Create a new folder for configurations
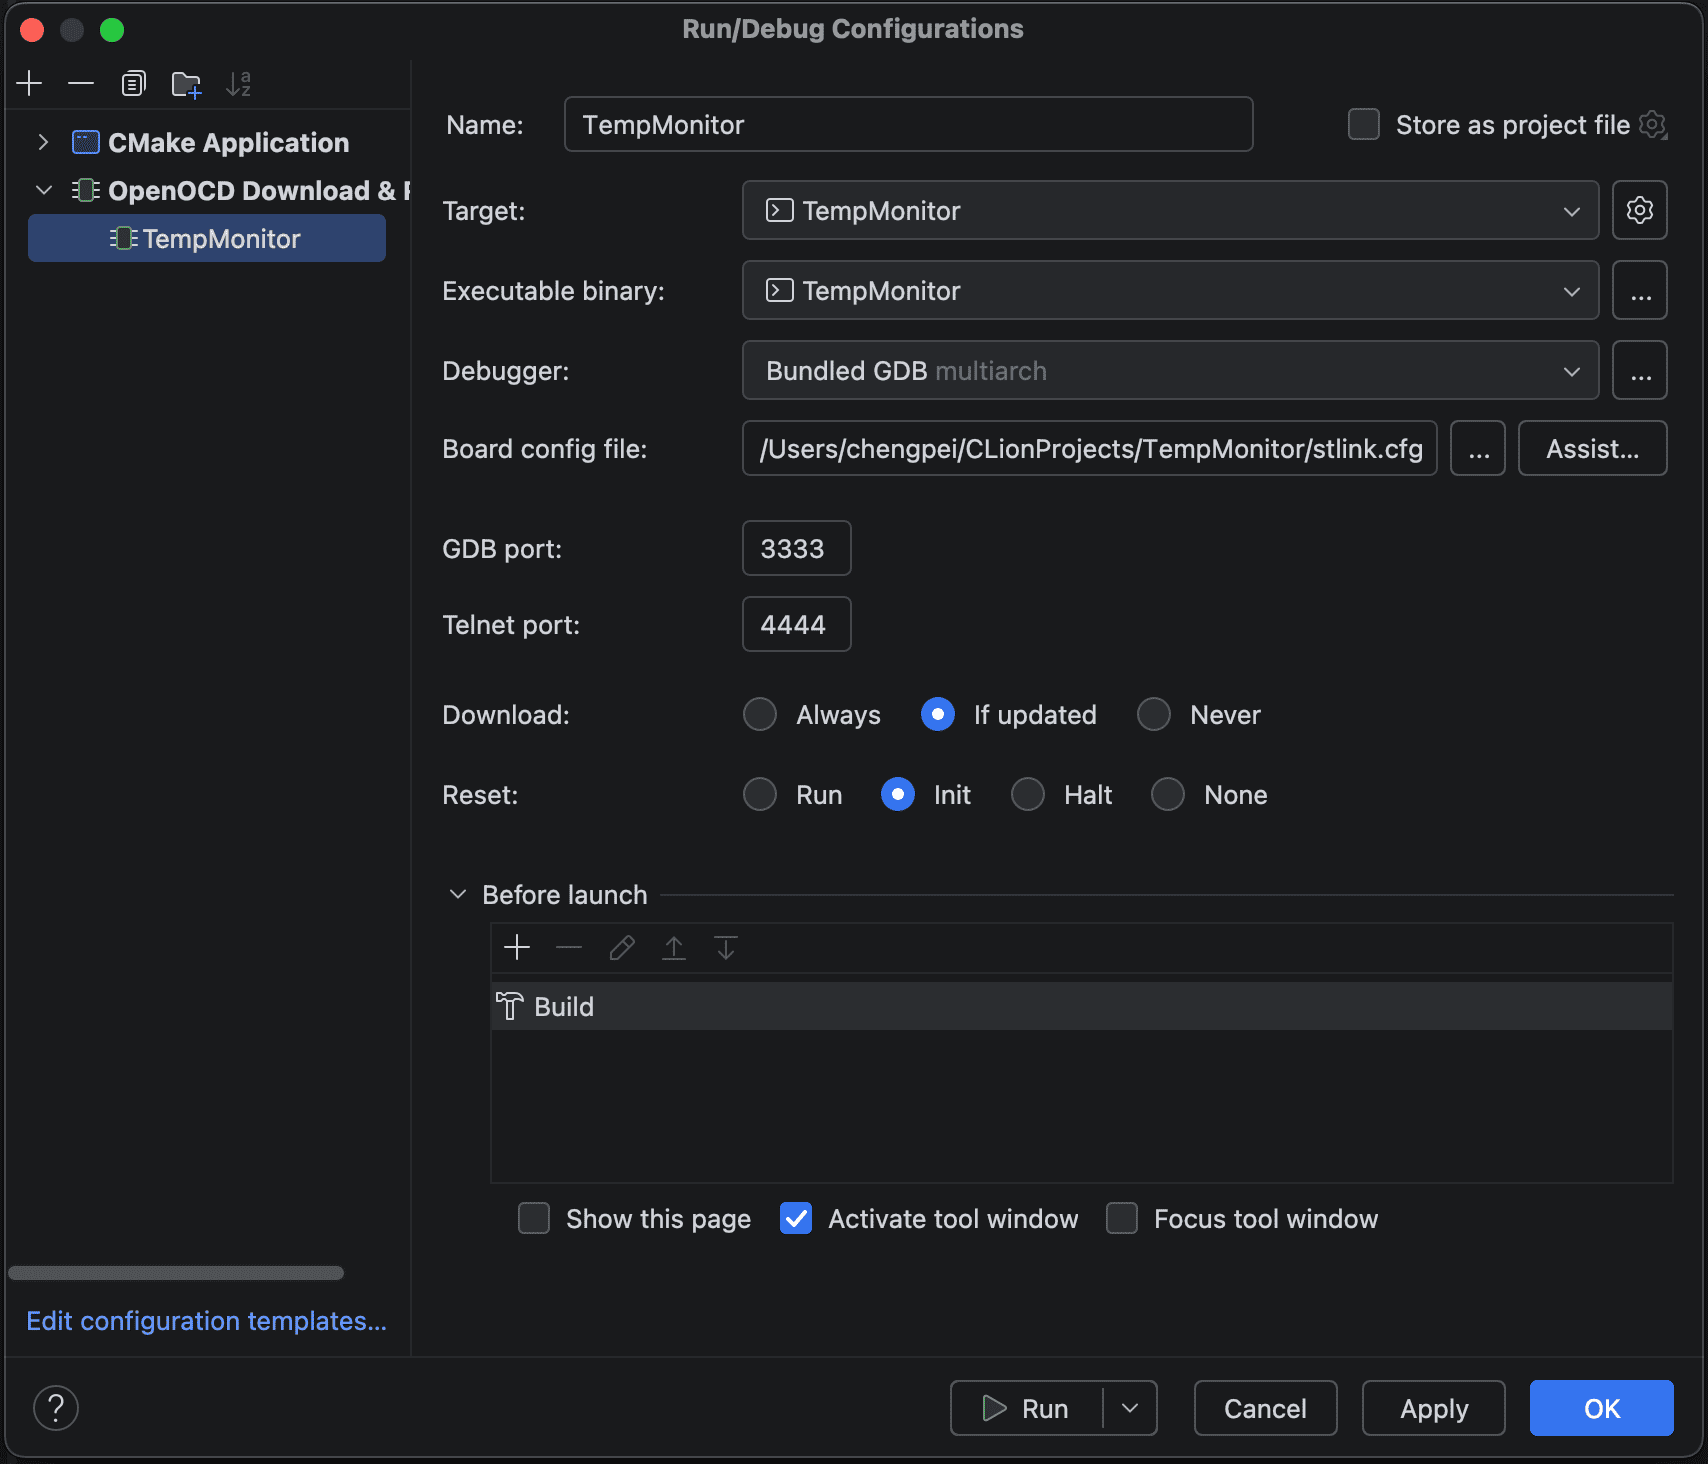Screen dimensions: 1708x1464 (186, 84)
